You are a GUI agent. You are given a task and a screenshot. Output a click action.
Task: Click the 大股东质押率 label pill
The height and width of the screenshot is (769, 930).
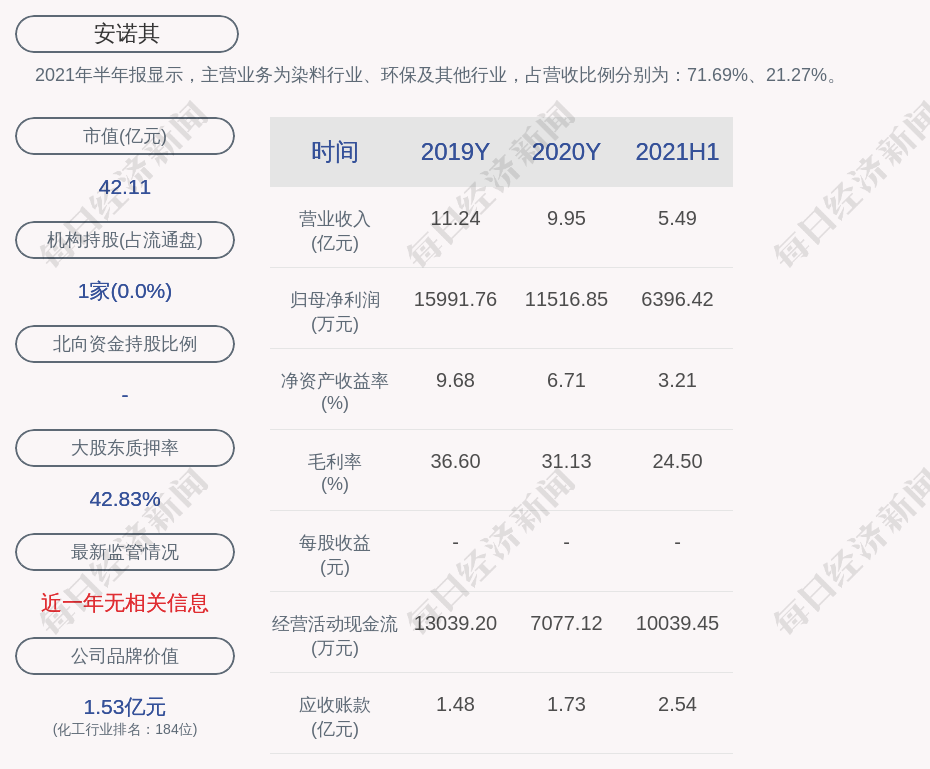click(x=125, y=448)
